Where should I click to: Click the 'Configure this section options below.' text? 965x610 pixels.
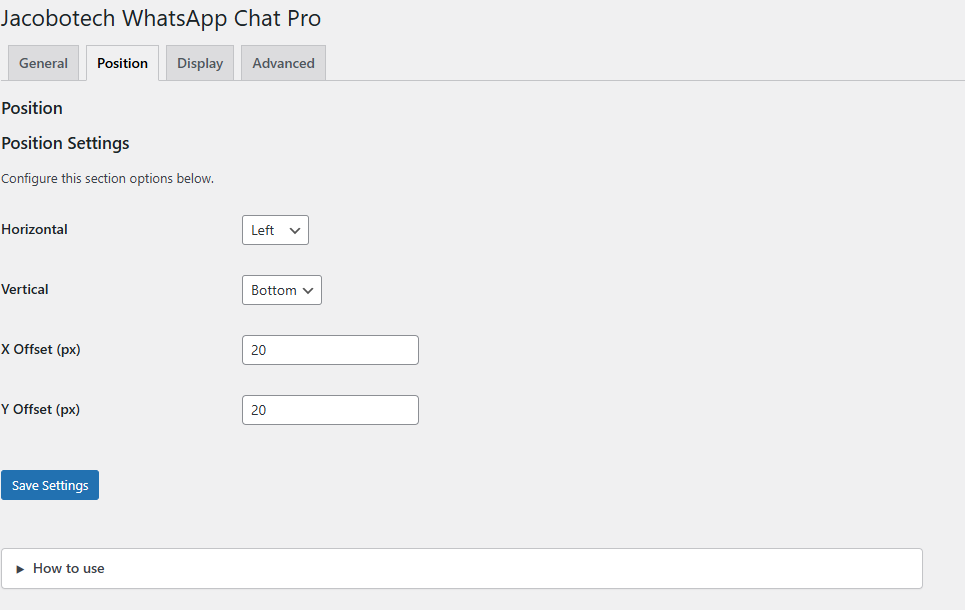tap(108, 179)
